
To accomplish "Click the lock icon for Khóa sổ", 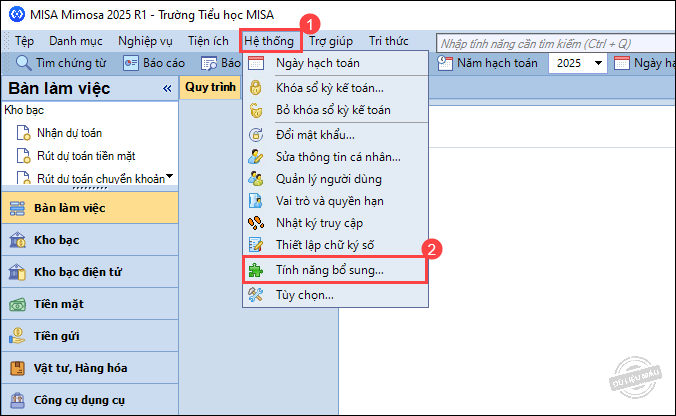I will pyautogui.click(x=256, y=88).
